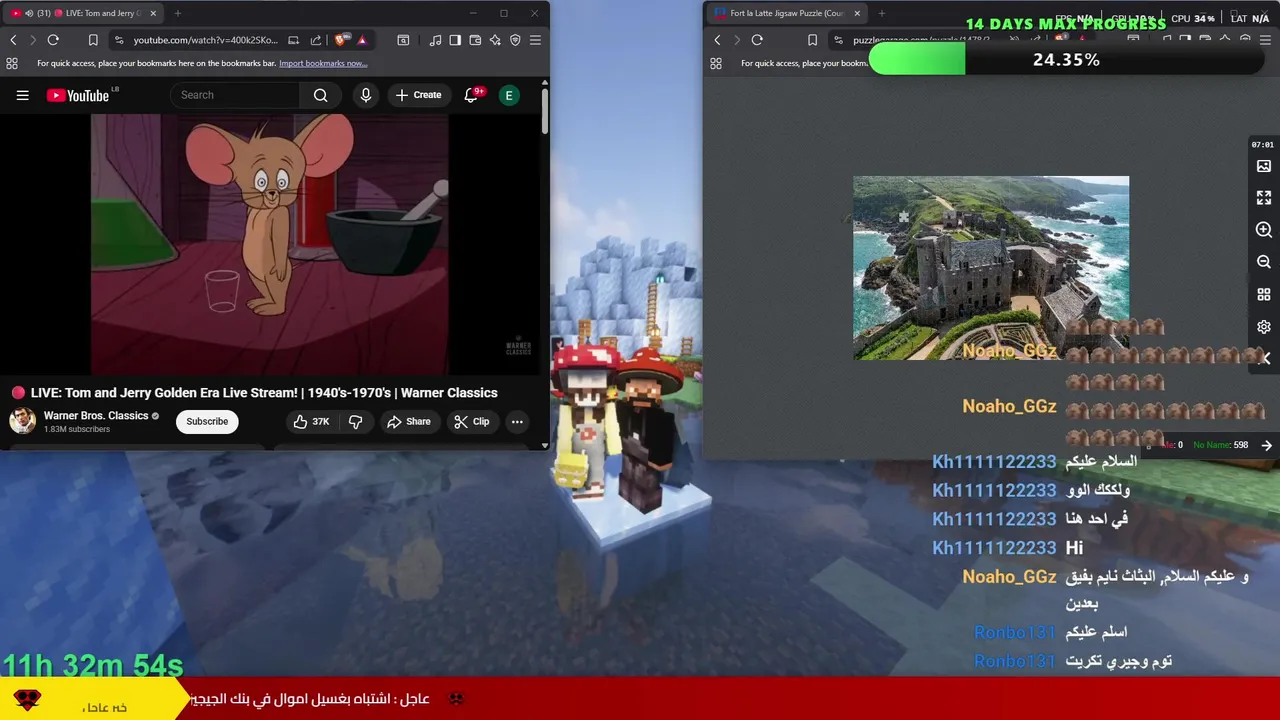
Task: Go back in the YouTube browser window
Action: point(13,40)
